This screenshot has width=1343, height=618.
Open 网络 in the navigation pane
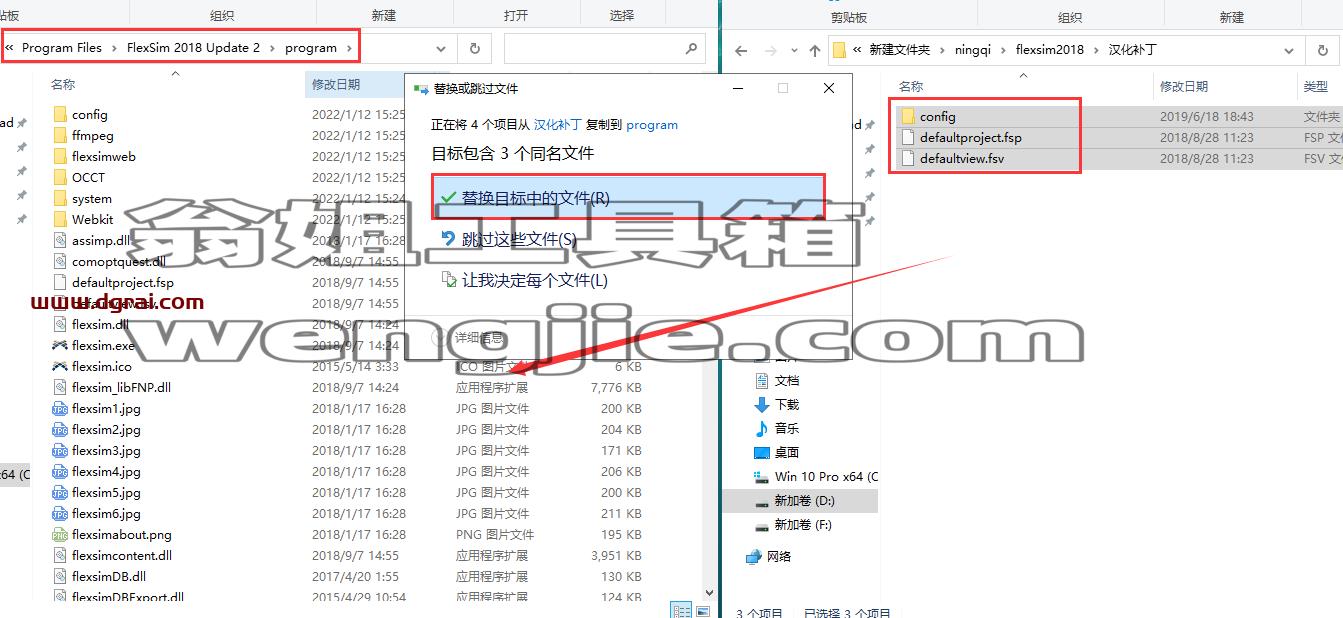779,556
